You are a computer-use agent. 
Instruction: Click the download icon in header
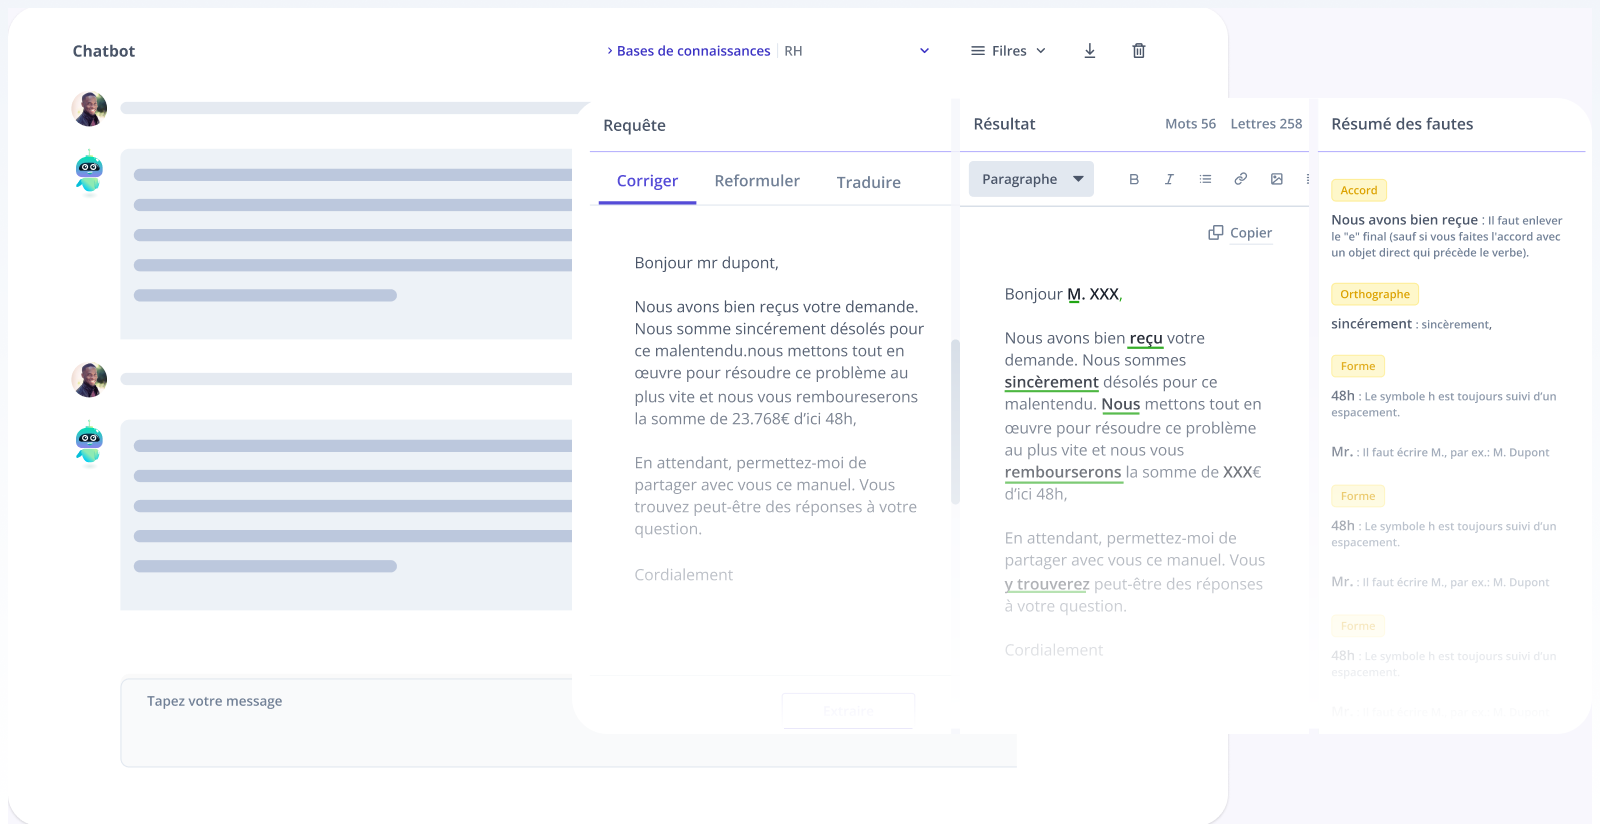[1090, 51]
